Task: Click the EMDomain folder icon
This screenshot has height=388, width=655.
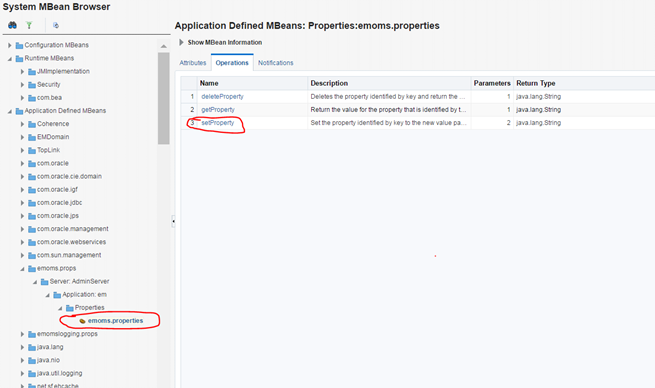Action: 32,137
